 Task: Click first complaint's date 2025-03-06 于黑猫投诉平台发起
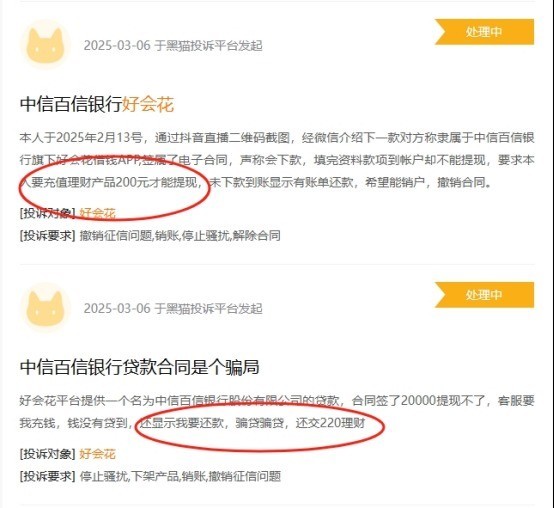(x=173, y=46)
